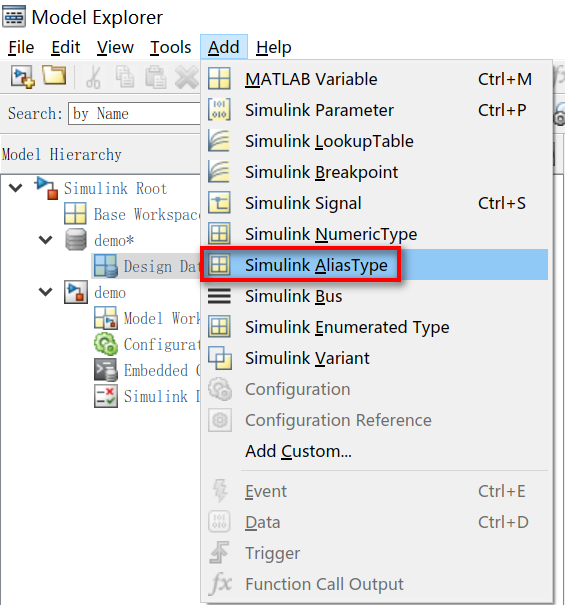
Task: Click the Simulink Variant icon
Action: [220, 358]
